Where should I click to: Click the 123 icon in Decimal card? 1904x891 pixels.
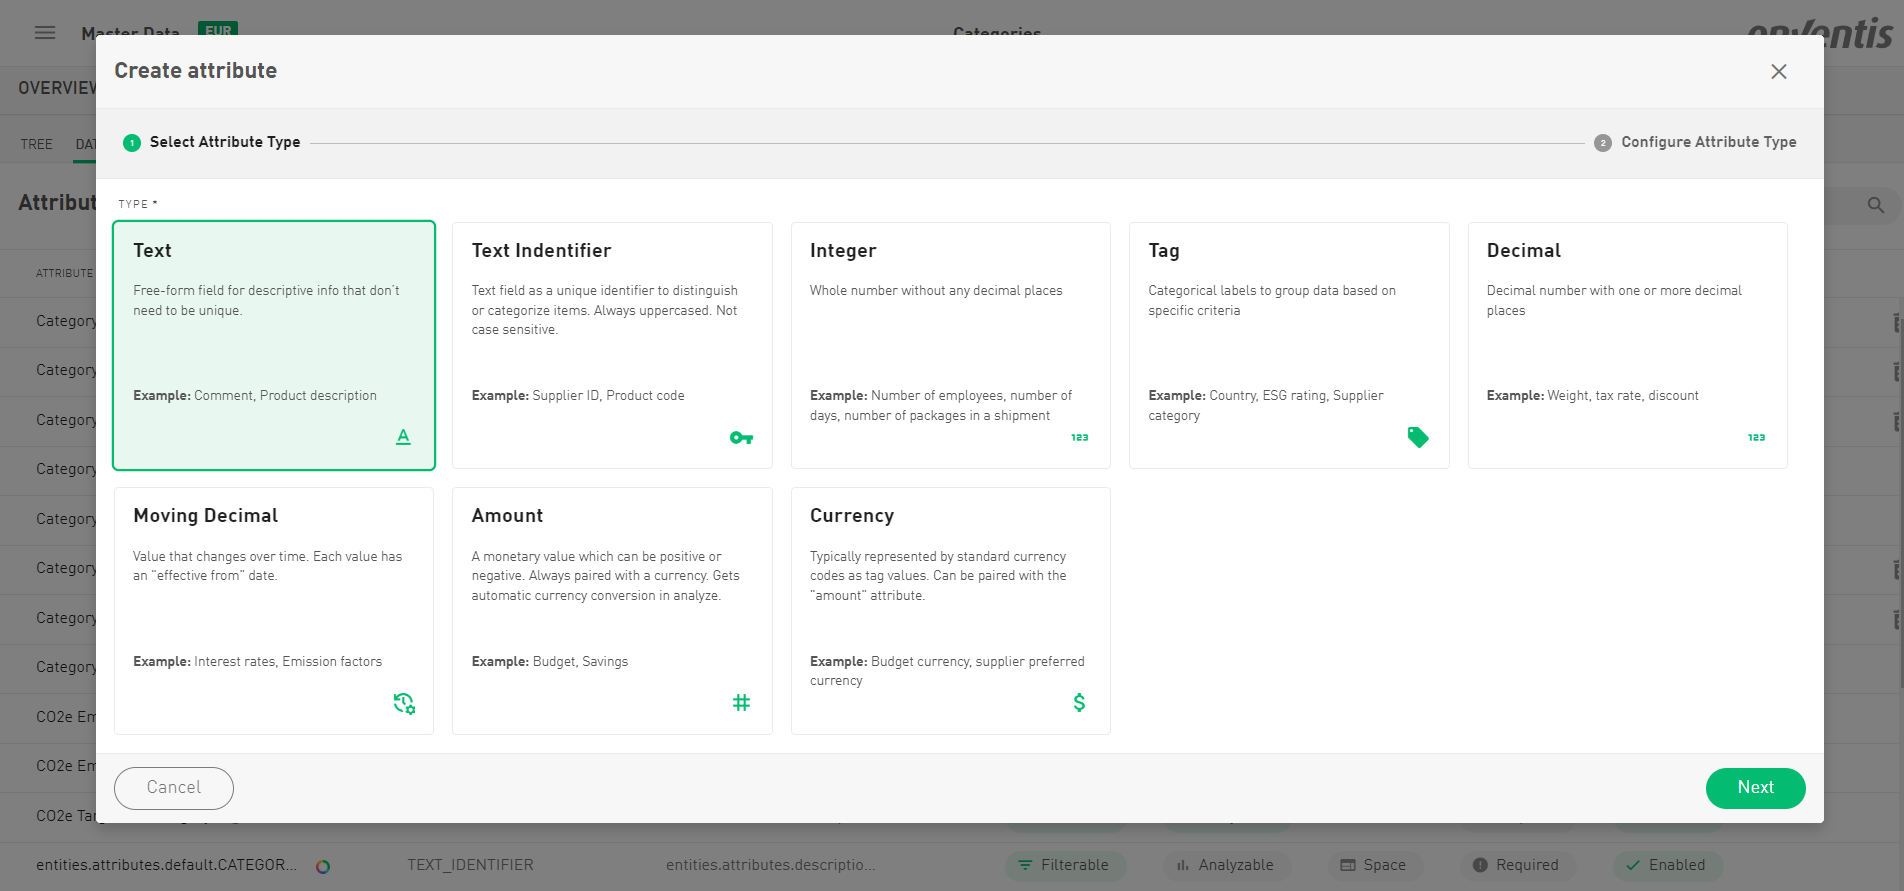(x=1756, y=438)
